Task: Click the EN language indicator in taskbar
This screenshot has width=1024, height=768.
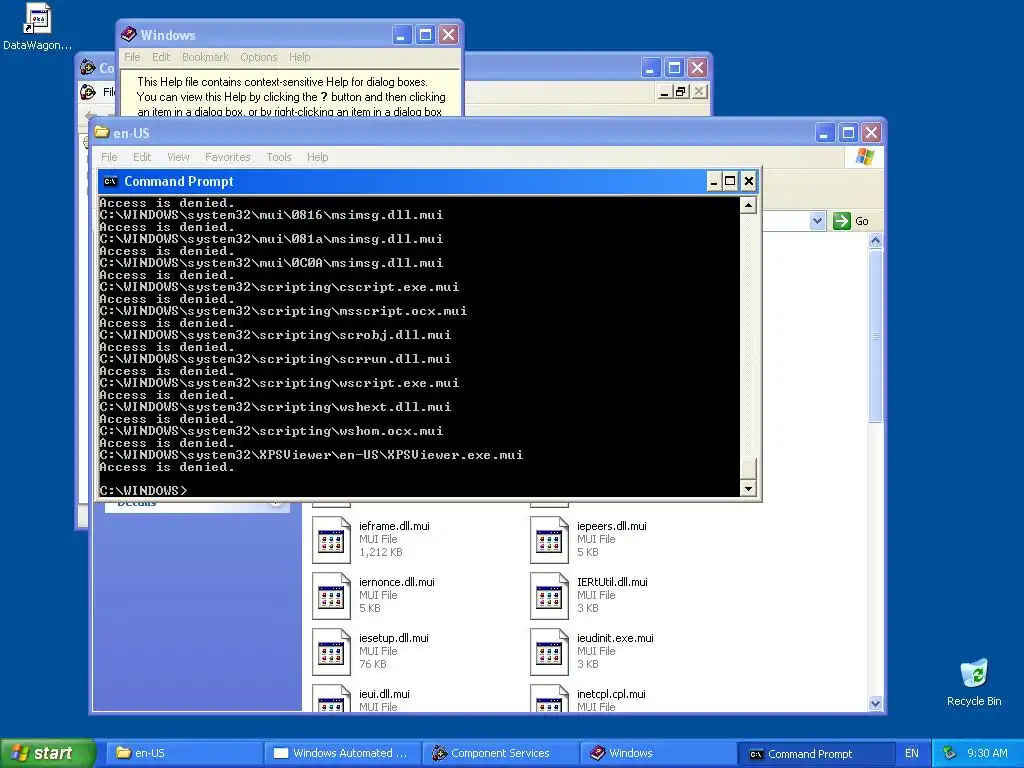Action: point(911,753)
